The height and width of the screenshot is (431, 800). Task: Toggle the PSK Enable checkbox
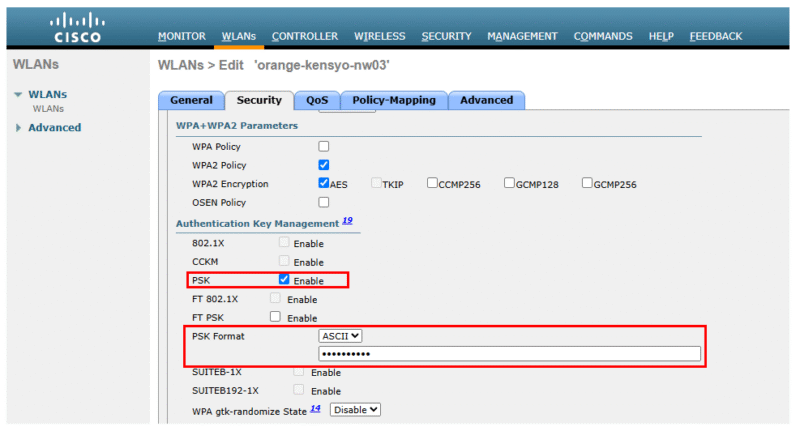(284, 280)
